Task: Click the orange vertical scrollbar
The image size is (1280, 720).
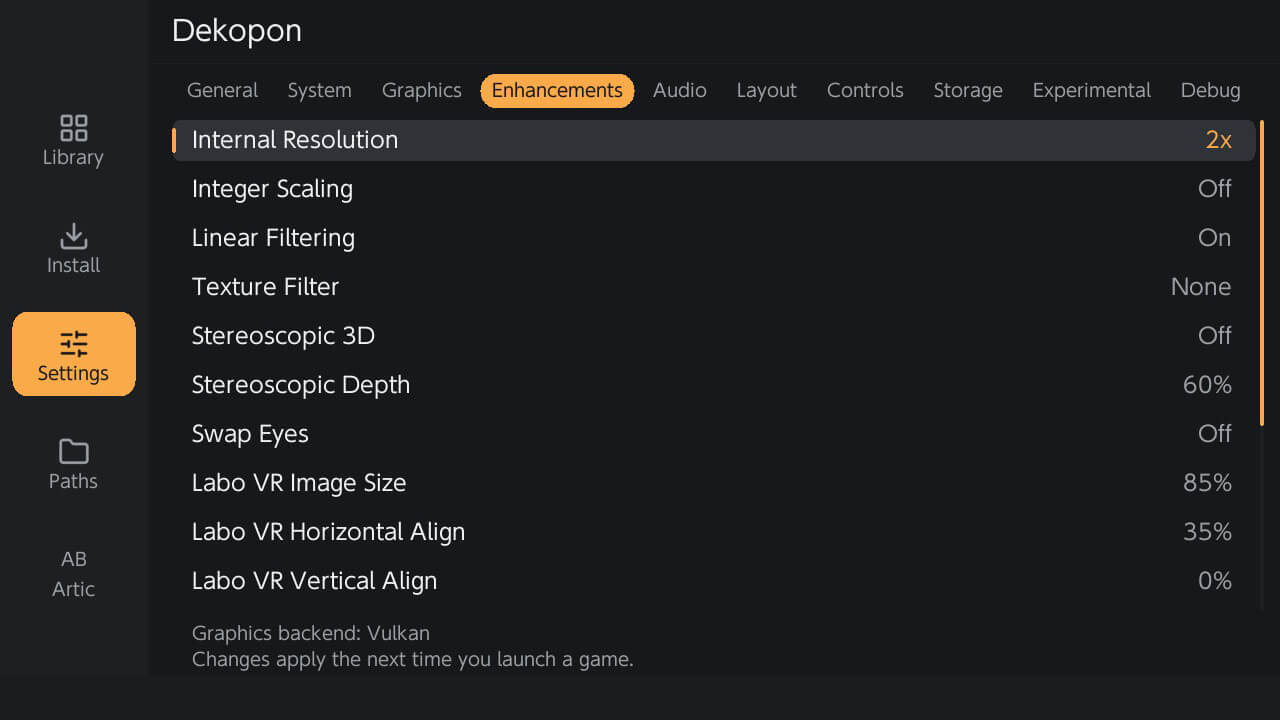Action: [1262, 273]
